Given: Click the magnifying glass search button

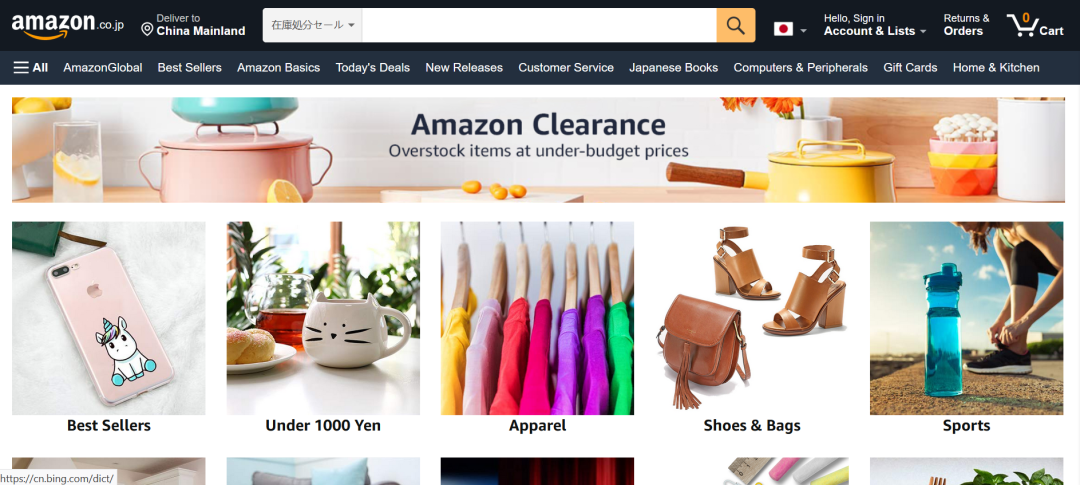Looking at the screenshot, I should tap(736, 25).
